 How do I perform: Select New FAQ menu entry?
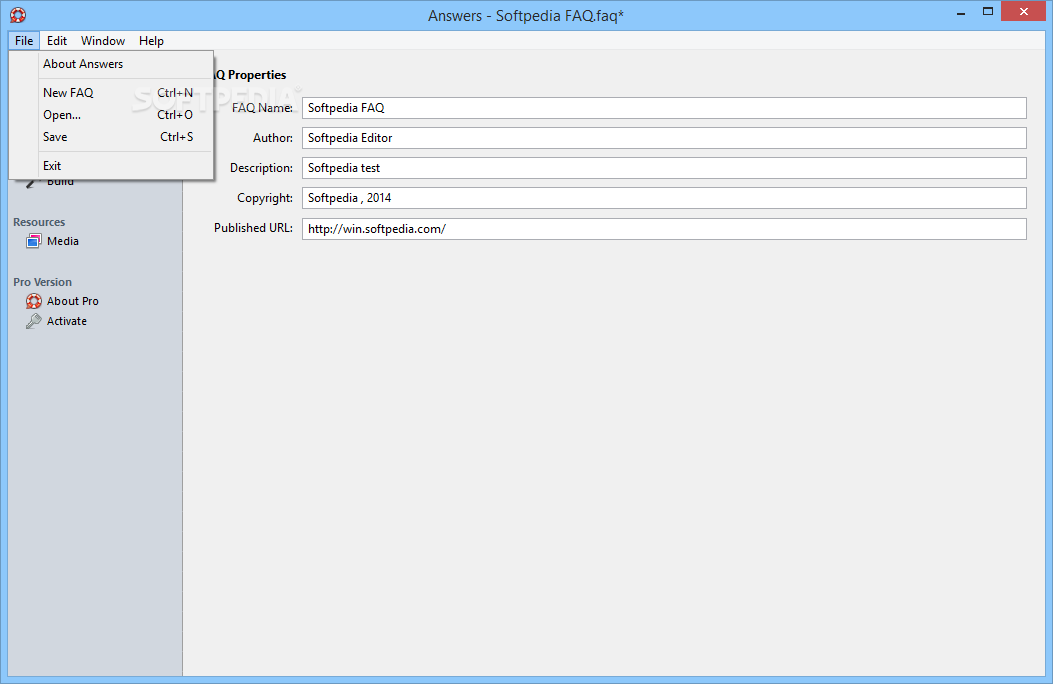click(x=111, y=93)
